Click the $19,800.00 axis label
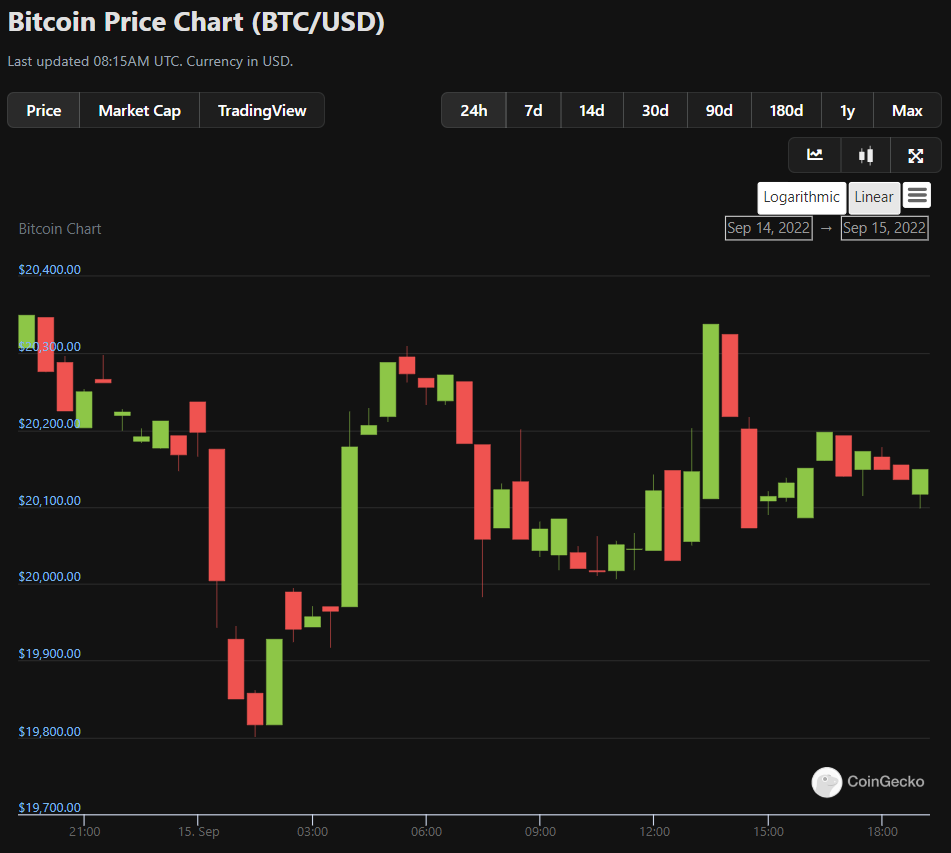951x853 pixels. point(49,732)
